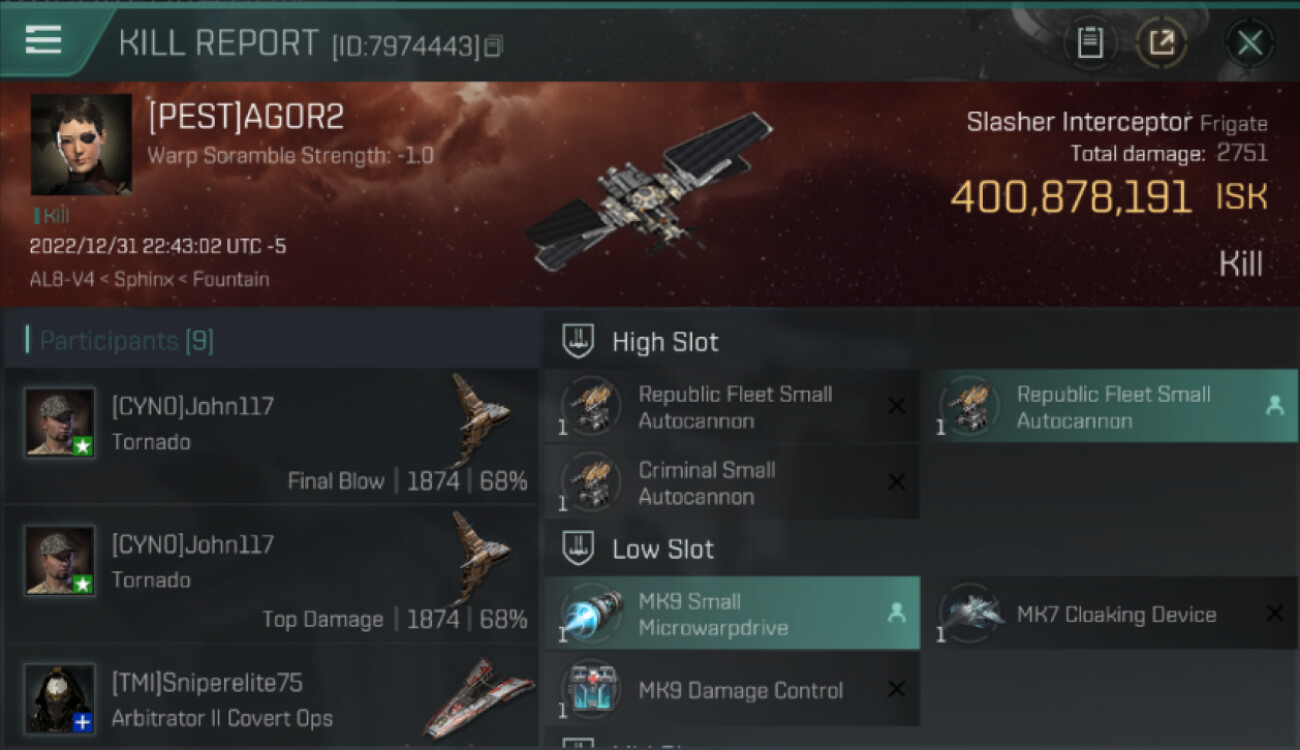Image resolution: width=1300 pixels, height=750 pixels.
Task: Open Sniperelite75 participant portrait
Action: 60,698
